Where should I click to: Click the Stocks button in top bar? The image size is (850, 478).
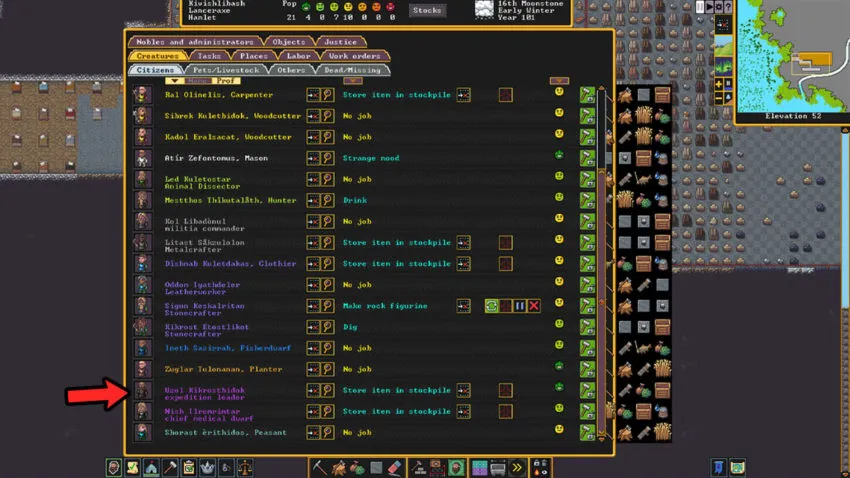click(427, 10)
